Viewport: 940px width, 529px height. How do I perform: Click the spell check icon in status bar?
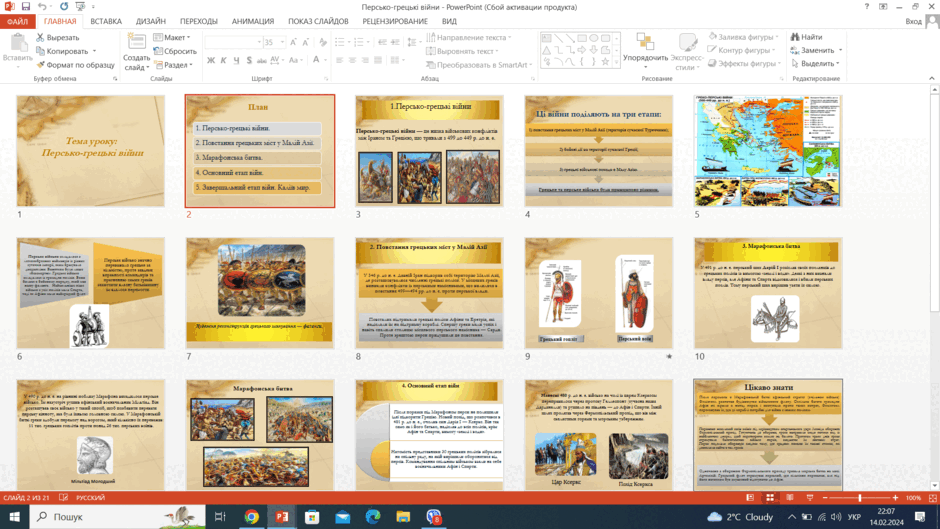point(63,498)
